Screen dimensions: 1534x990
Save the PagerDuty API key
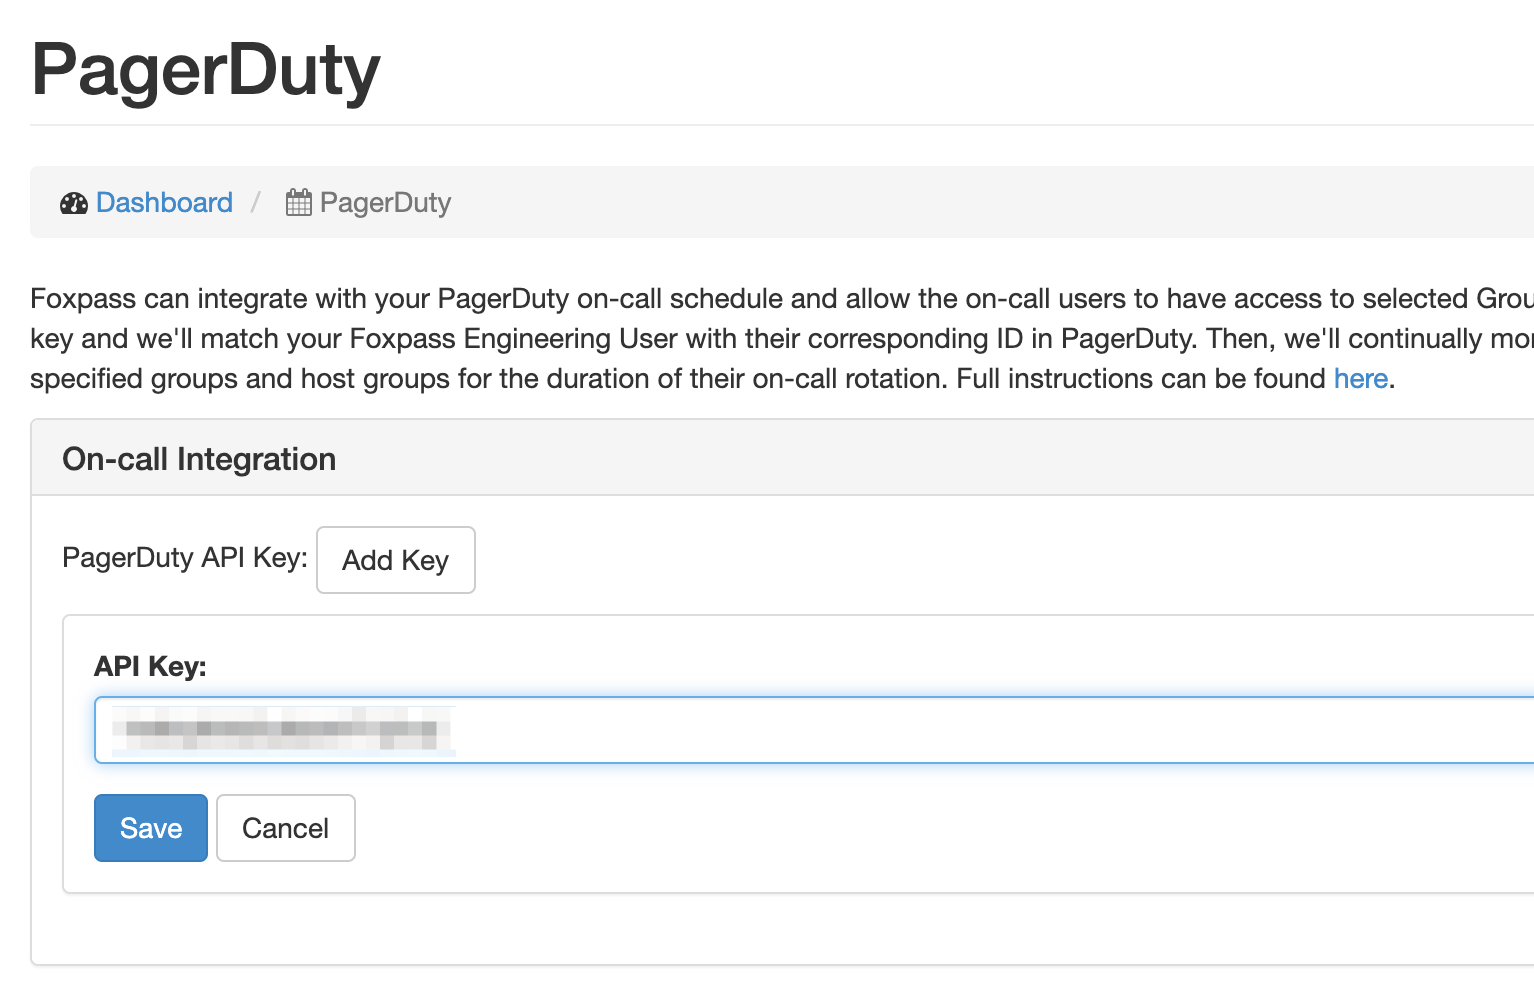coord(150,828)
